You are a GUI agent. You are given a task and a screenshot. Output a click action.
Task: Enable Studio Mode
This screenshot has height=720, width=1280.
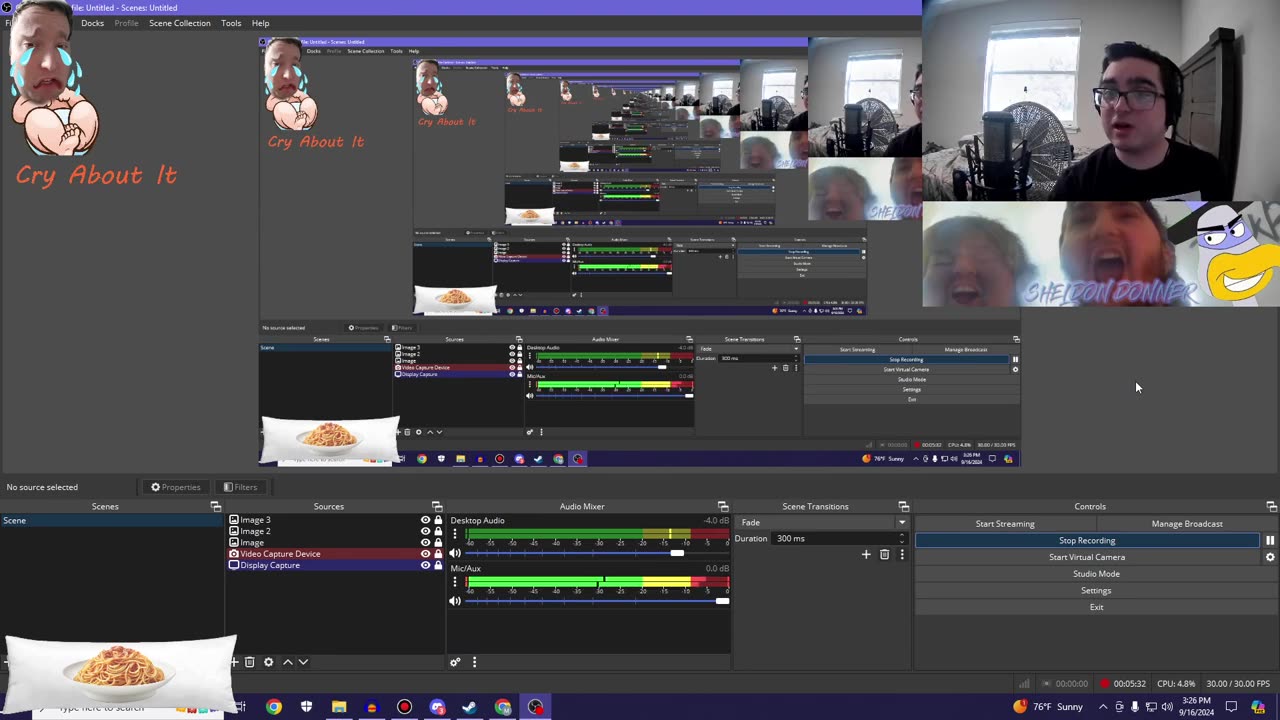click(1096, 574)
